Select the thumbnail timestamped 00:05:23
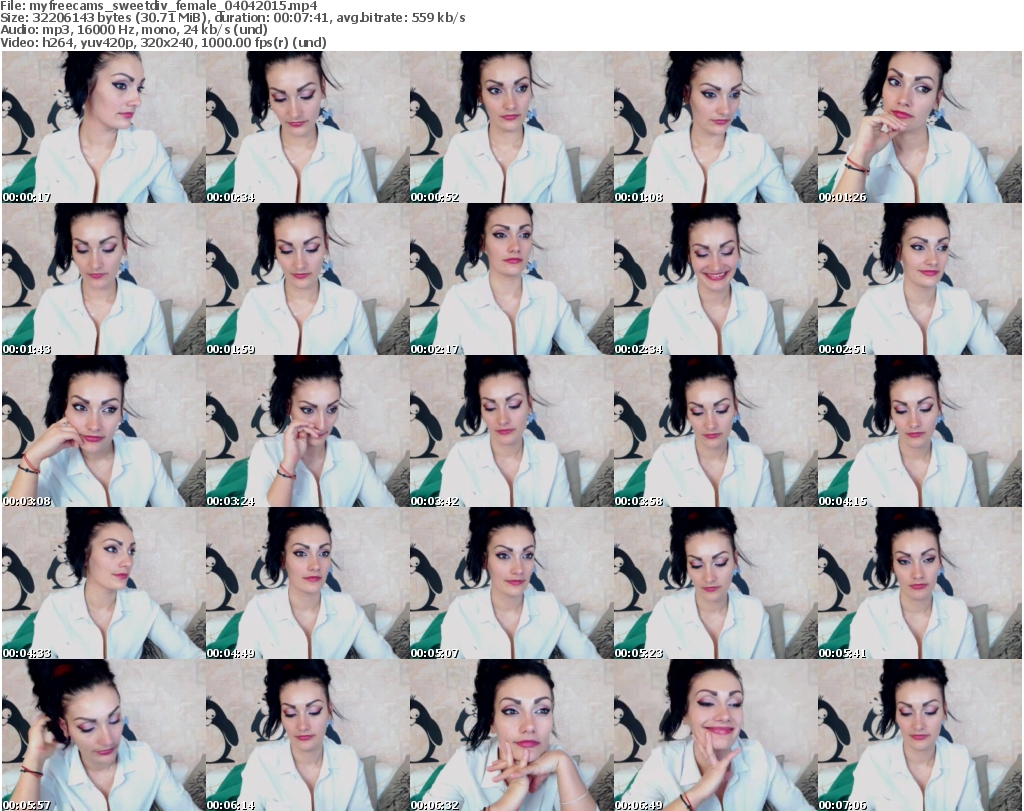The image size is (1024, 811). (x=715, y=584)
